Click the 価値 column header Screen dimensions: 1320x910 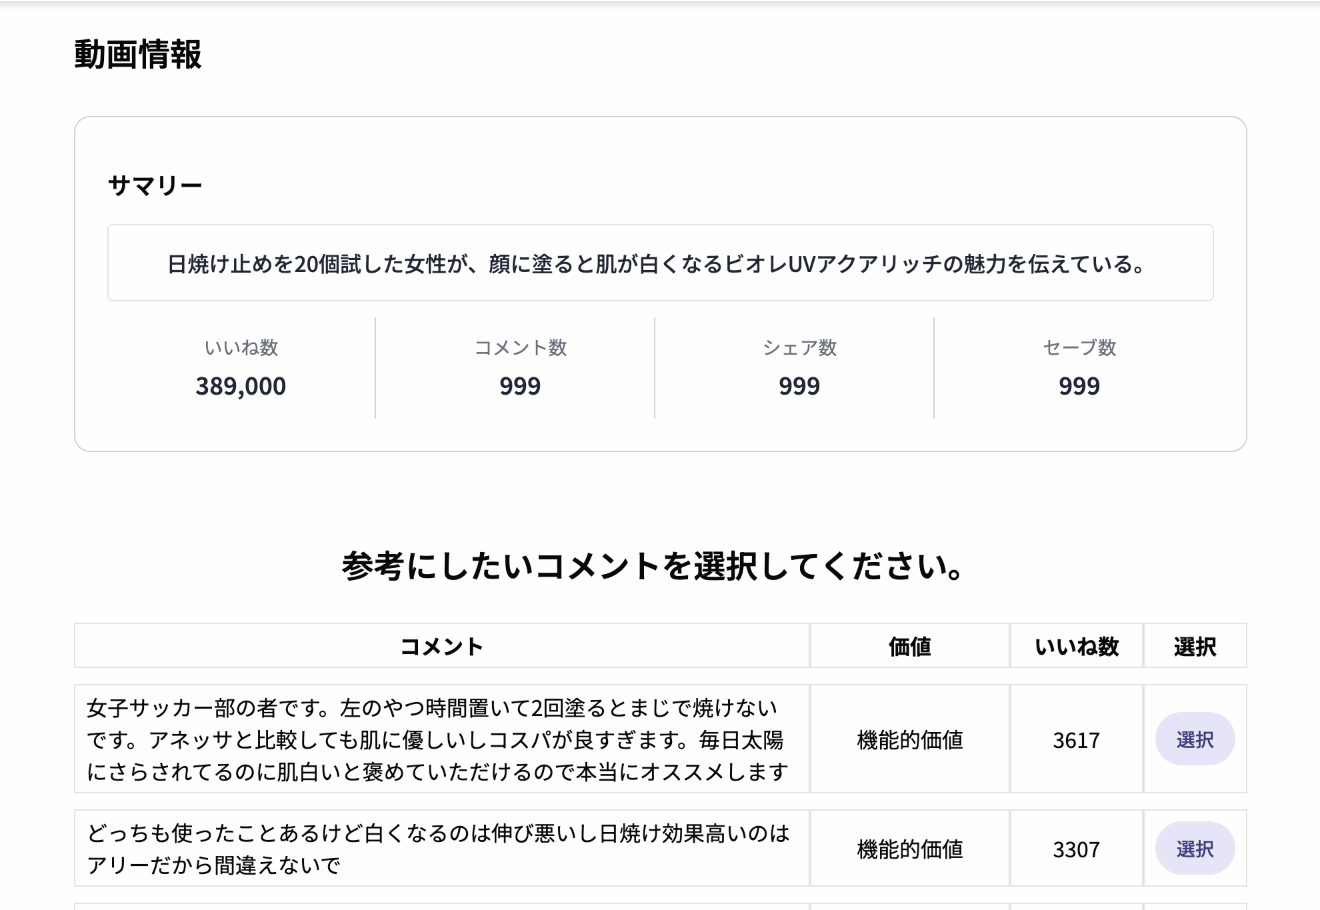point(909,646)
